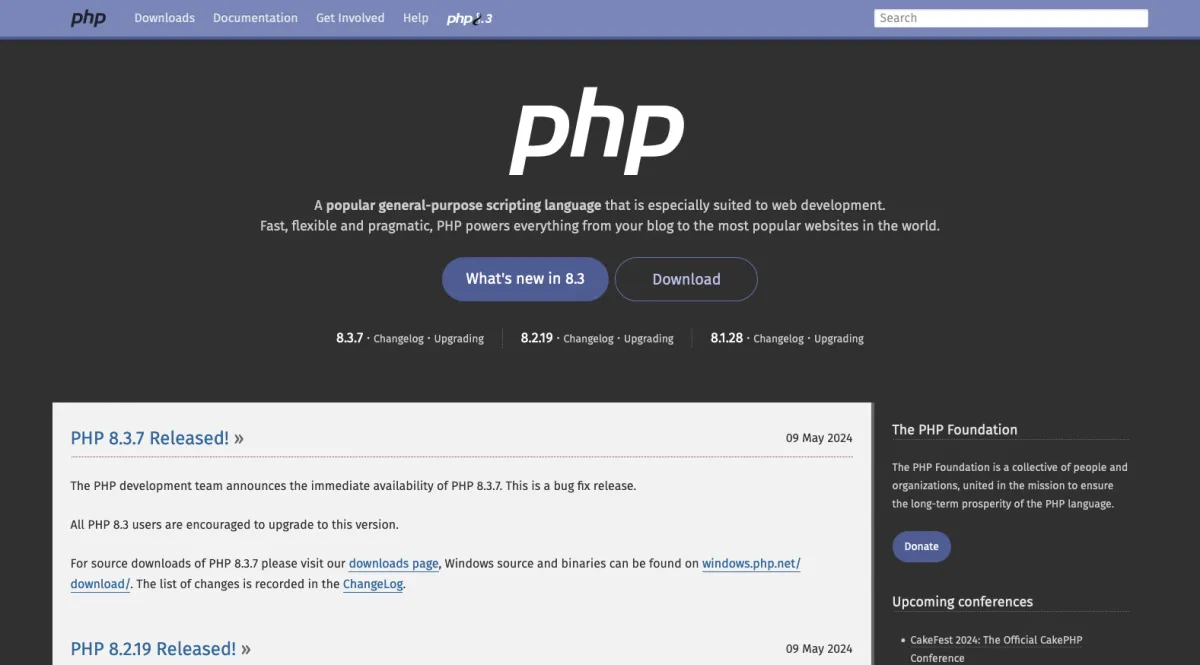Open the Downloads menu item
The width and height of the screenshot is (1200, 665).
[164, 18]
